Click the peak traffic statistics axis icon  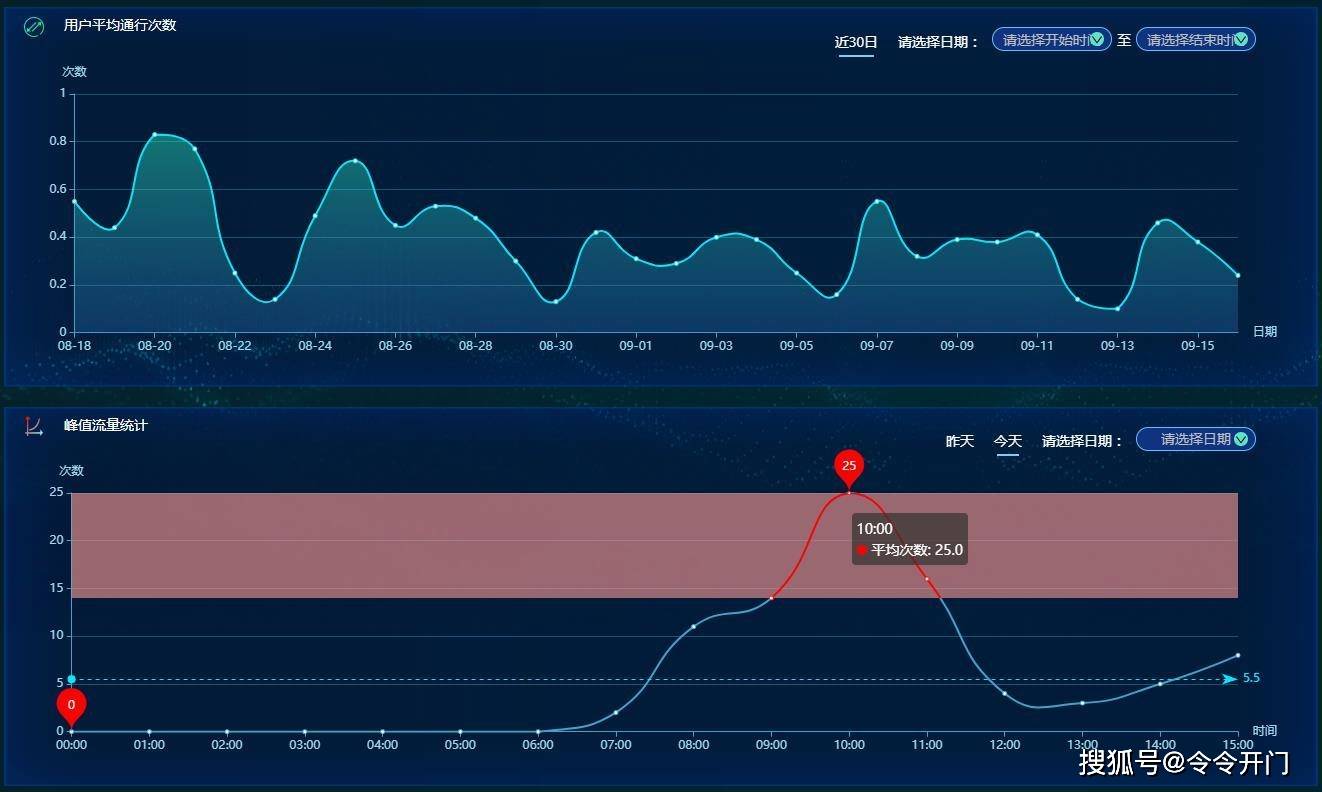pyautogui.click(x=34, y=426)
